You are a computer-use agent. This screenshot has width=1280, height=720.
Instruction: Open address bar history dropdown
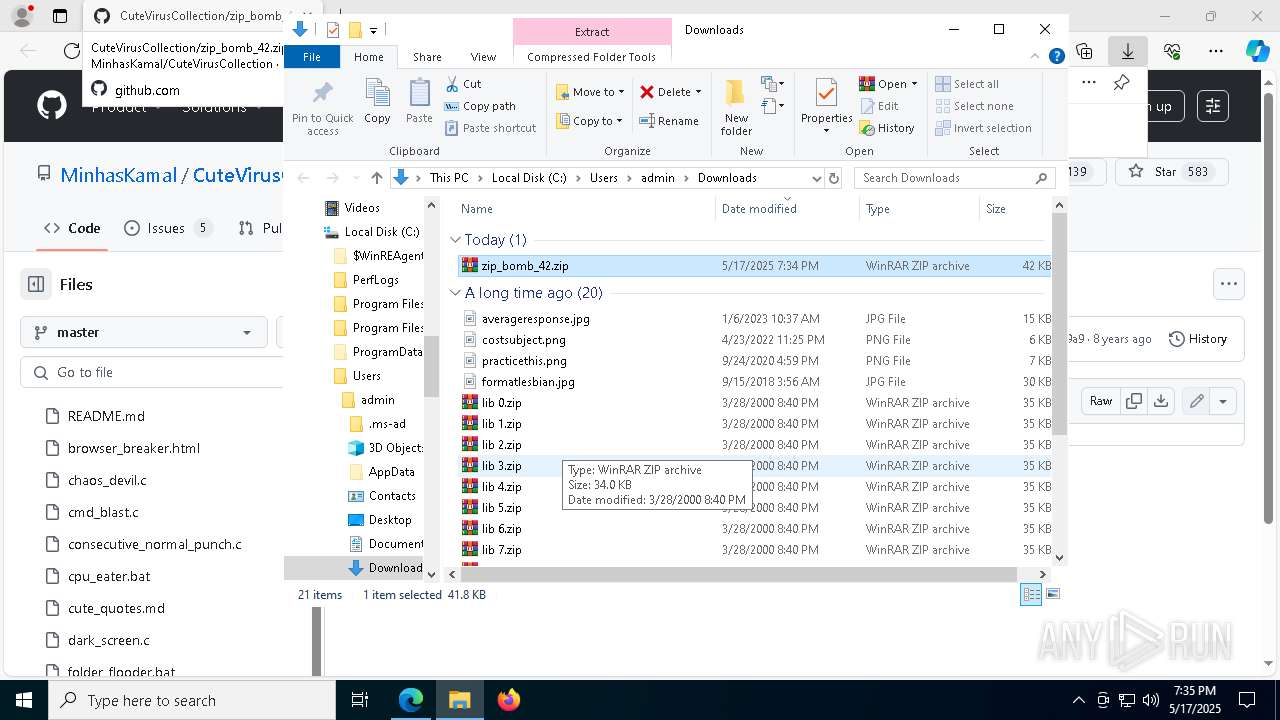(816, 178)
